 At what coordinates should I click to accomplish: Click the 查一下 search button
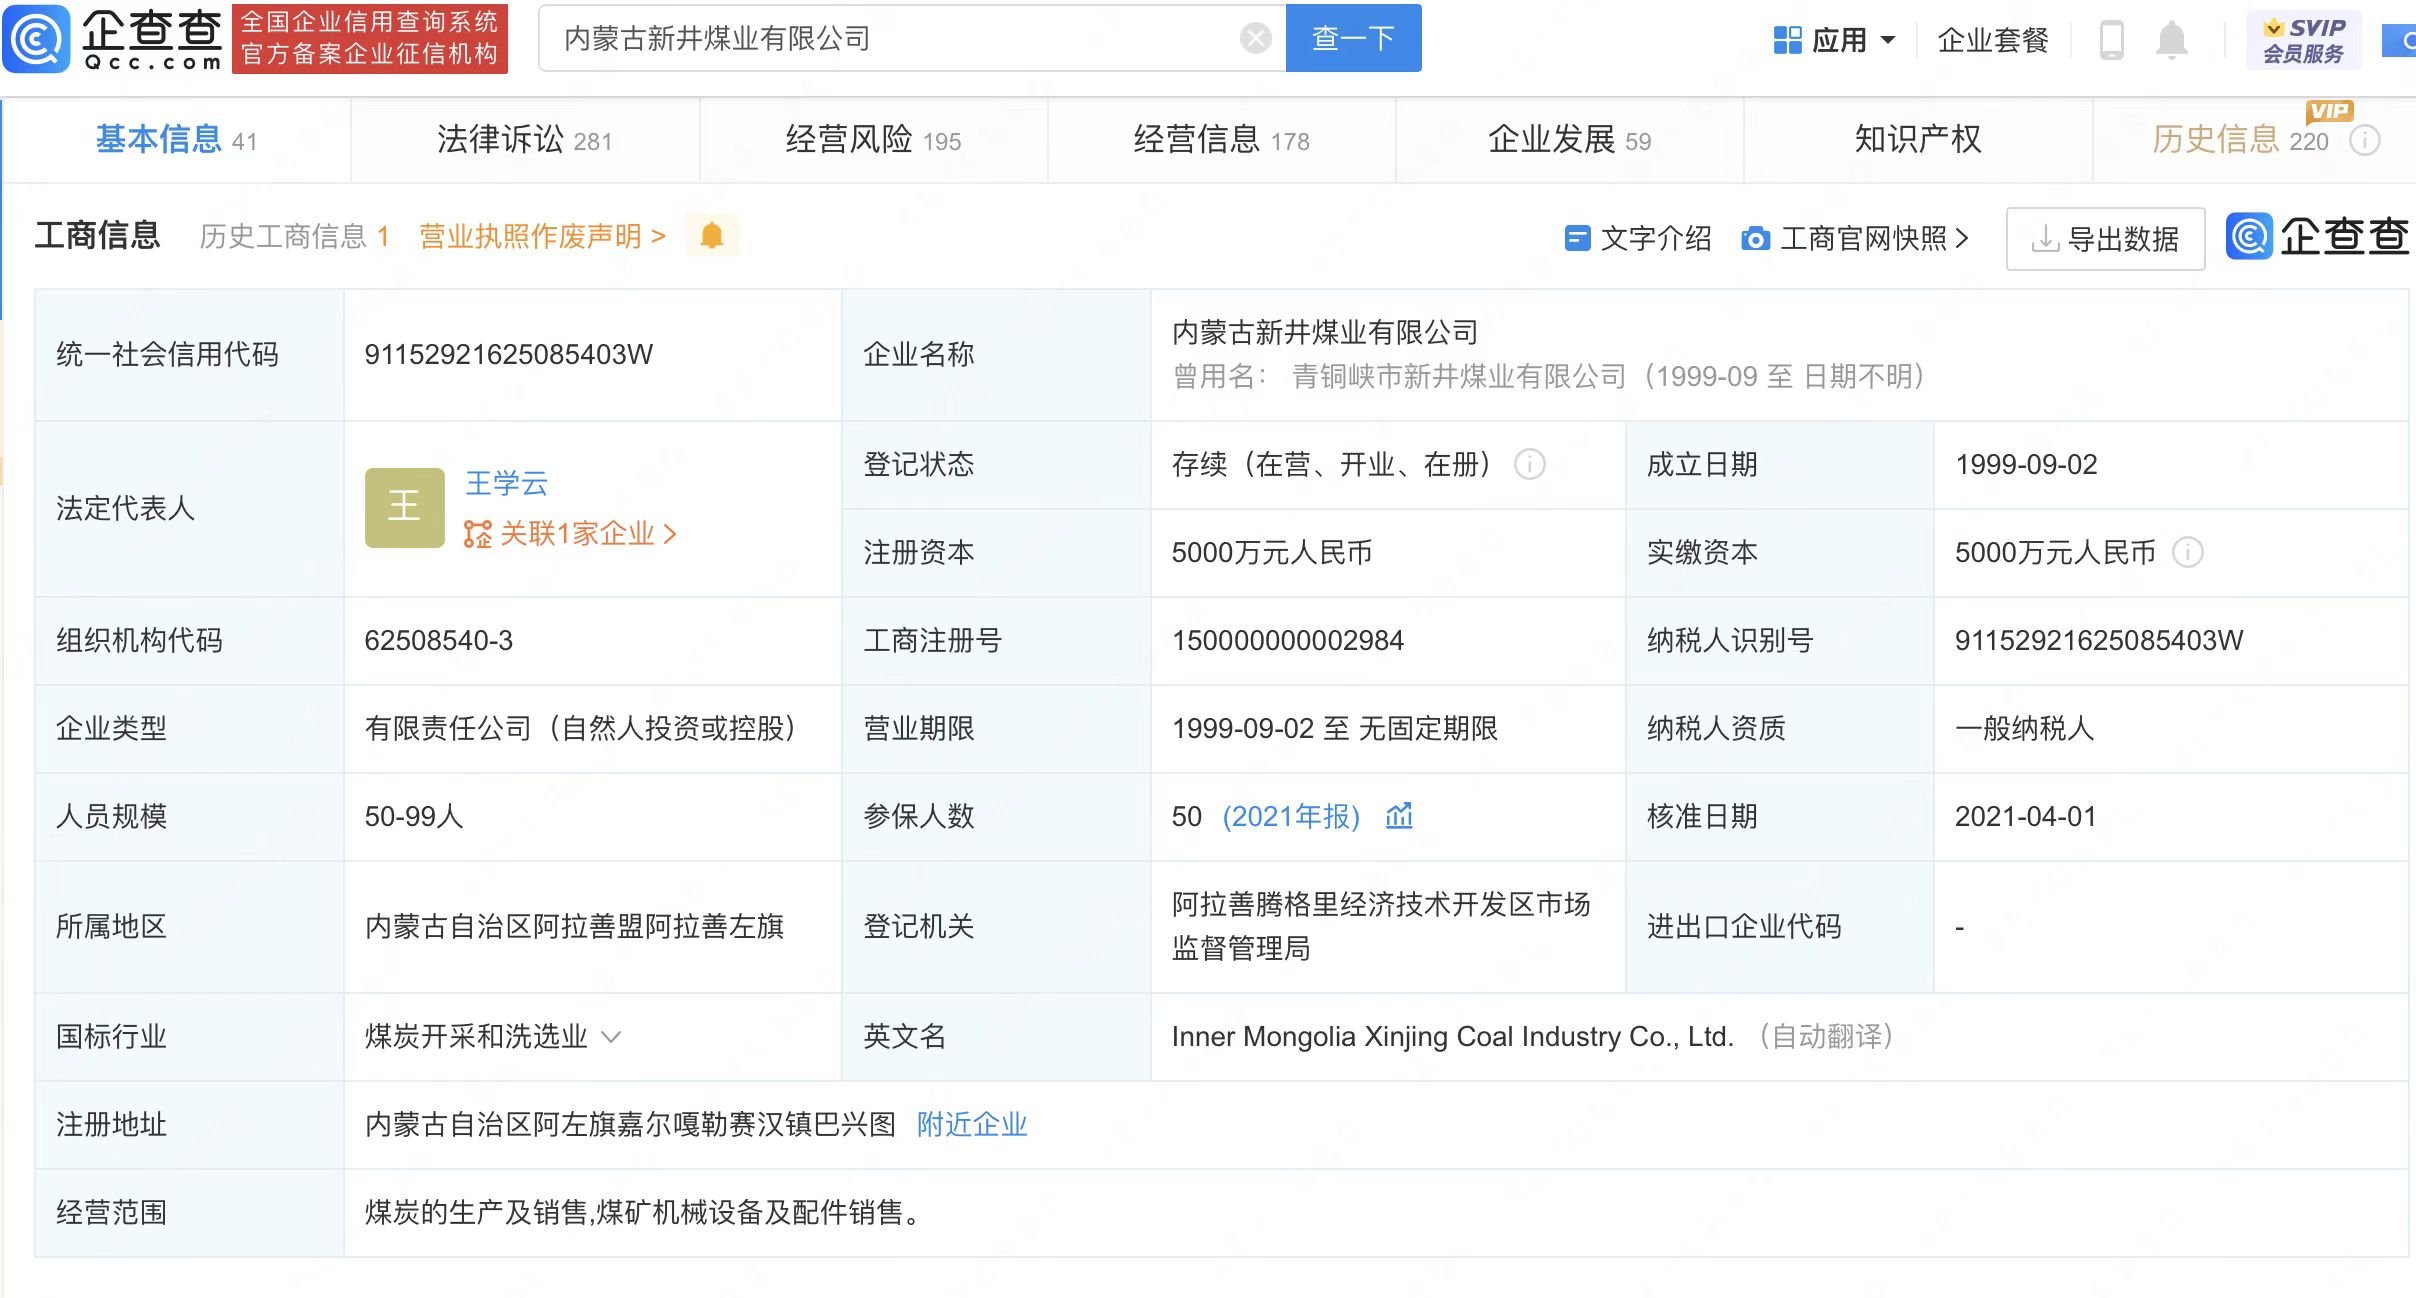click(x=1353, y=38)
